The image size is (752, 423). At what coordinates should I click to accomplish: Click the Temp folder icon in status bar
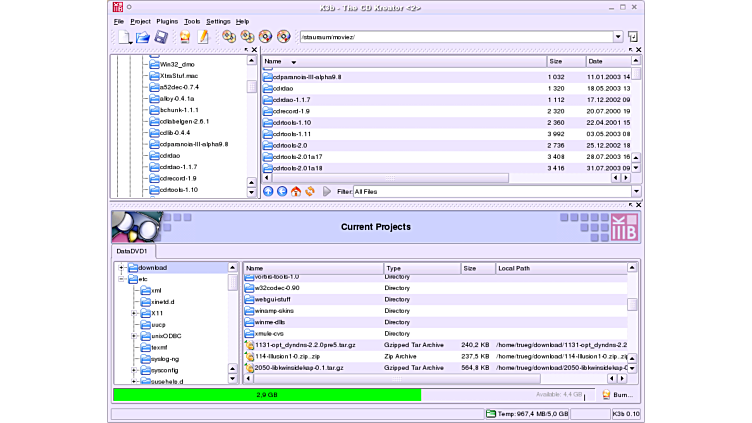click(x=491, y=413)
